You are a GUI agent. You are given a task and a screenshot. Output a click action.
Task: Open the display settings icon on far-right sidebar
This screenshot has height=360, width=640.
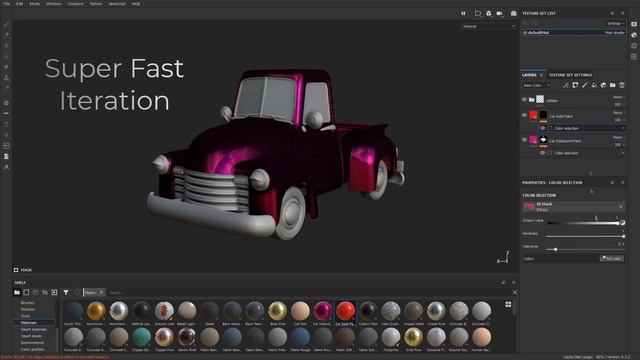(x=634, y=24)
